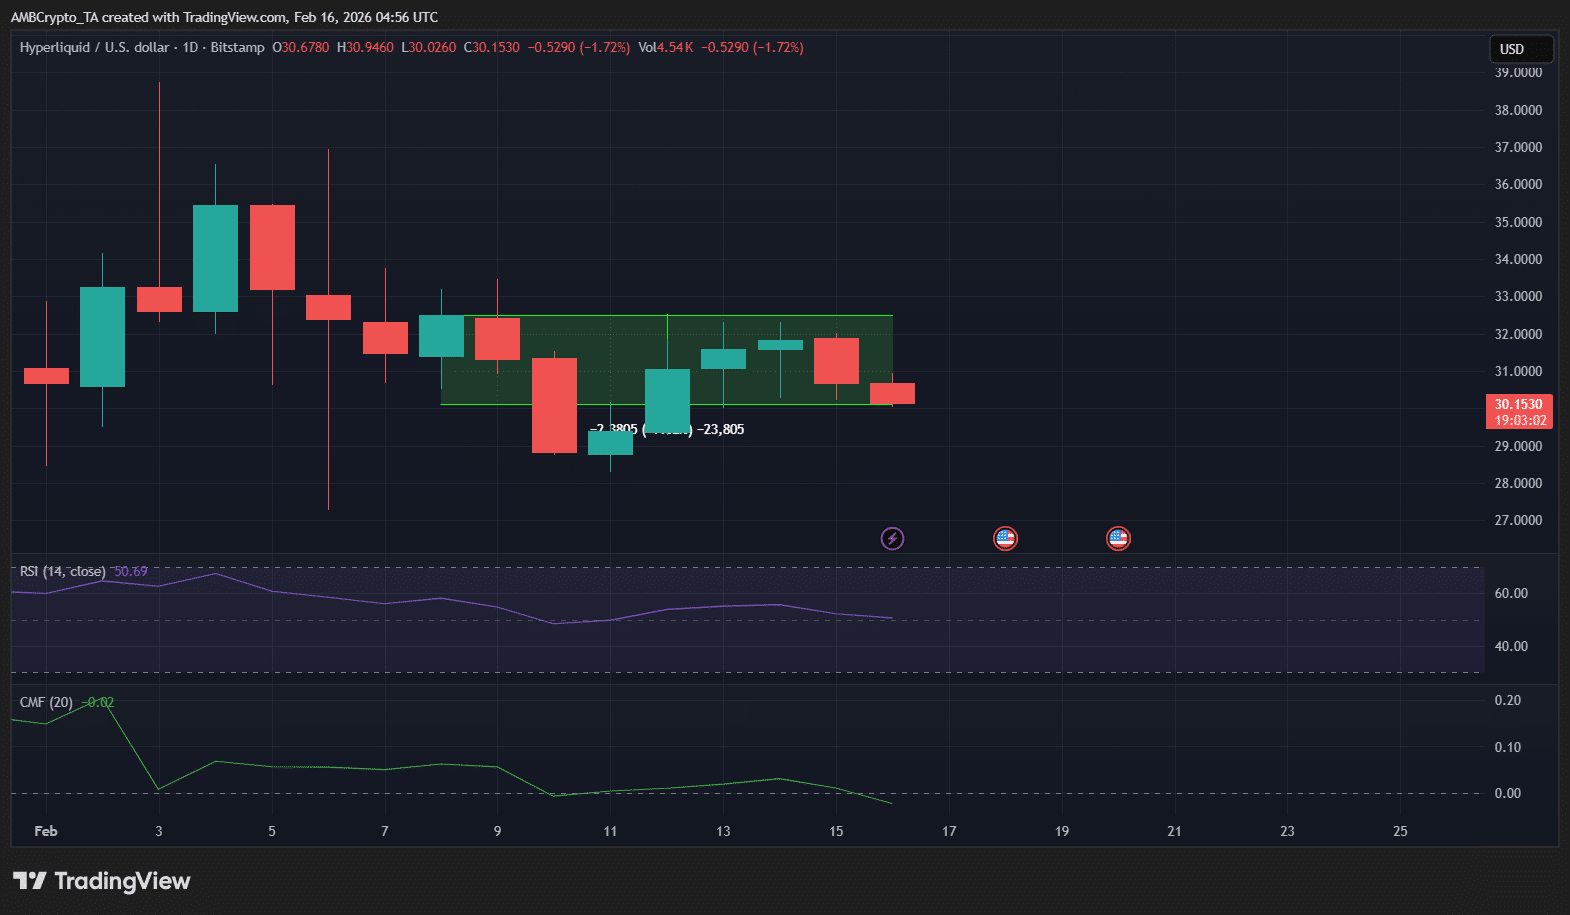The width and height of the screenshot is (1570, 915).
Task: Click the large red candle on Feb 10
Action: 554,405
